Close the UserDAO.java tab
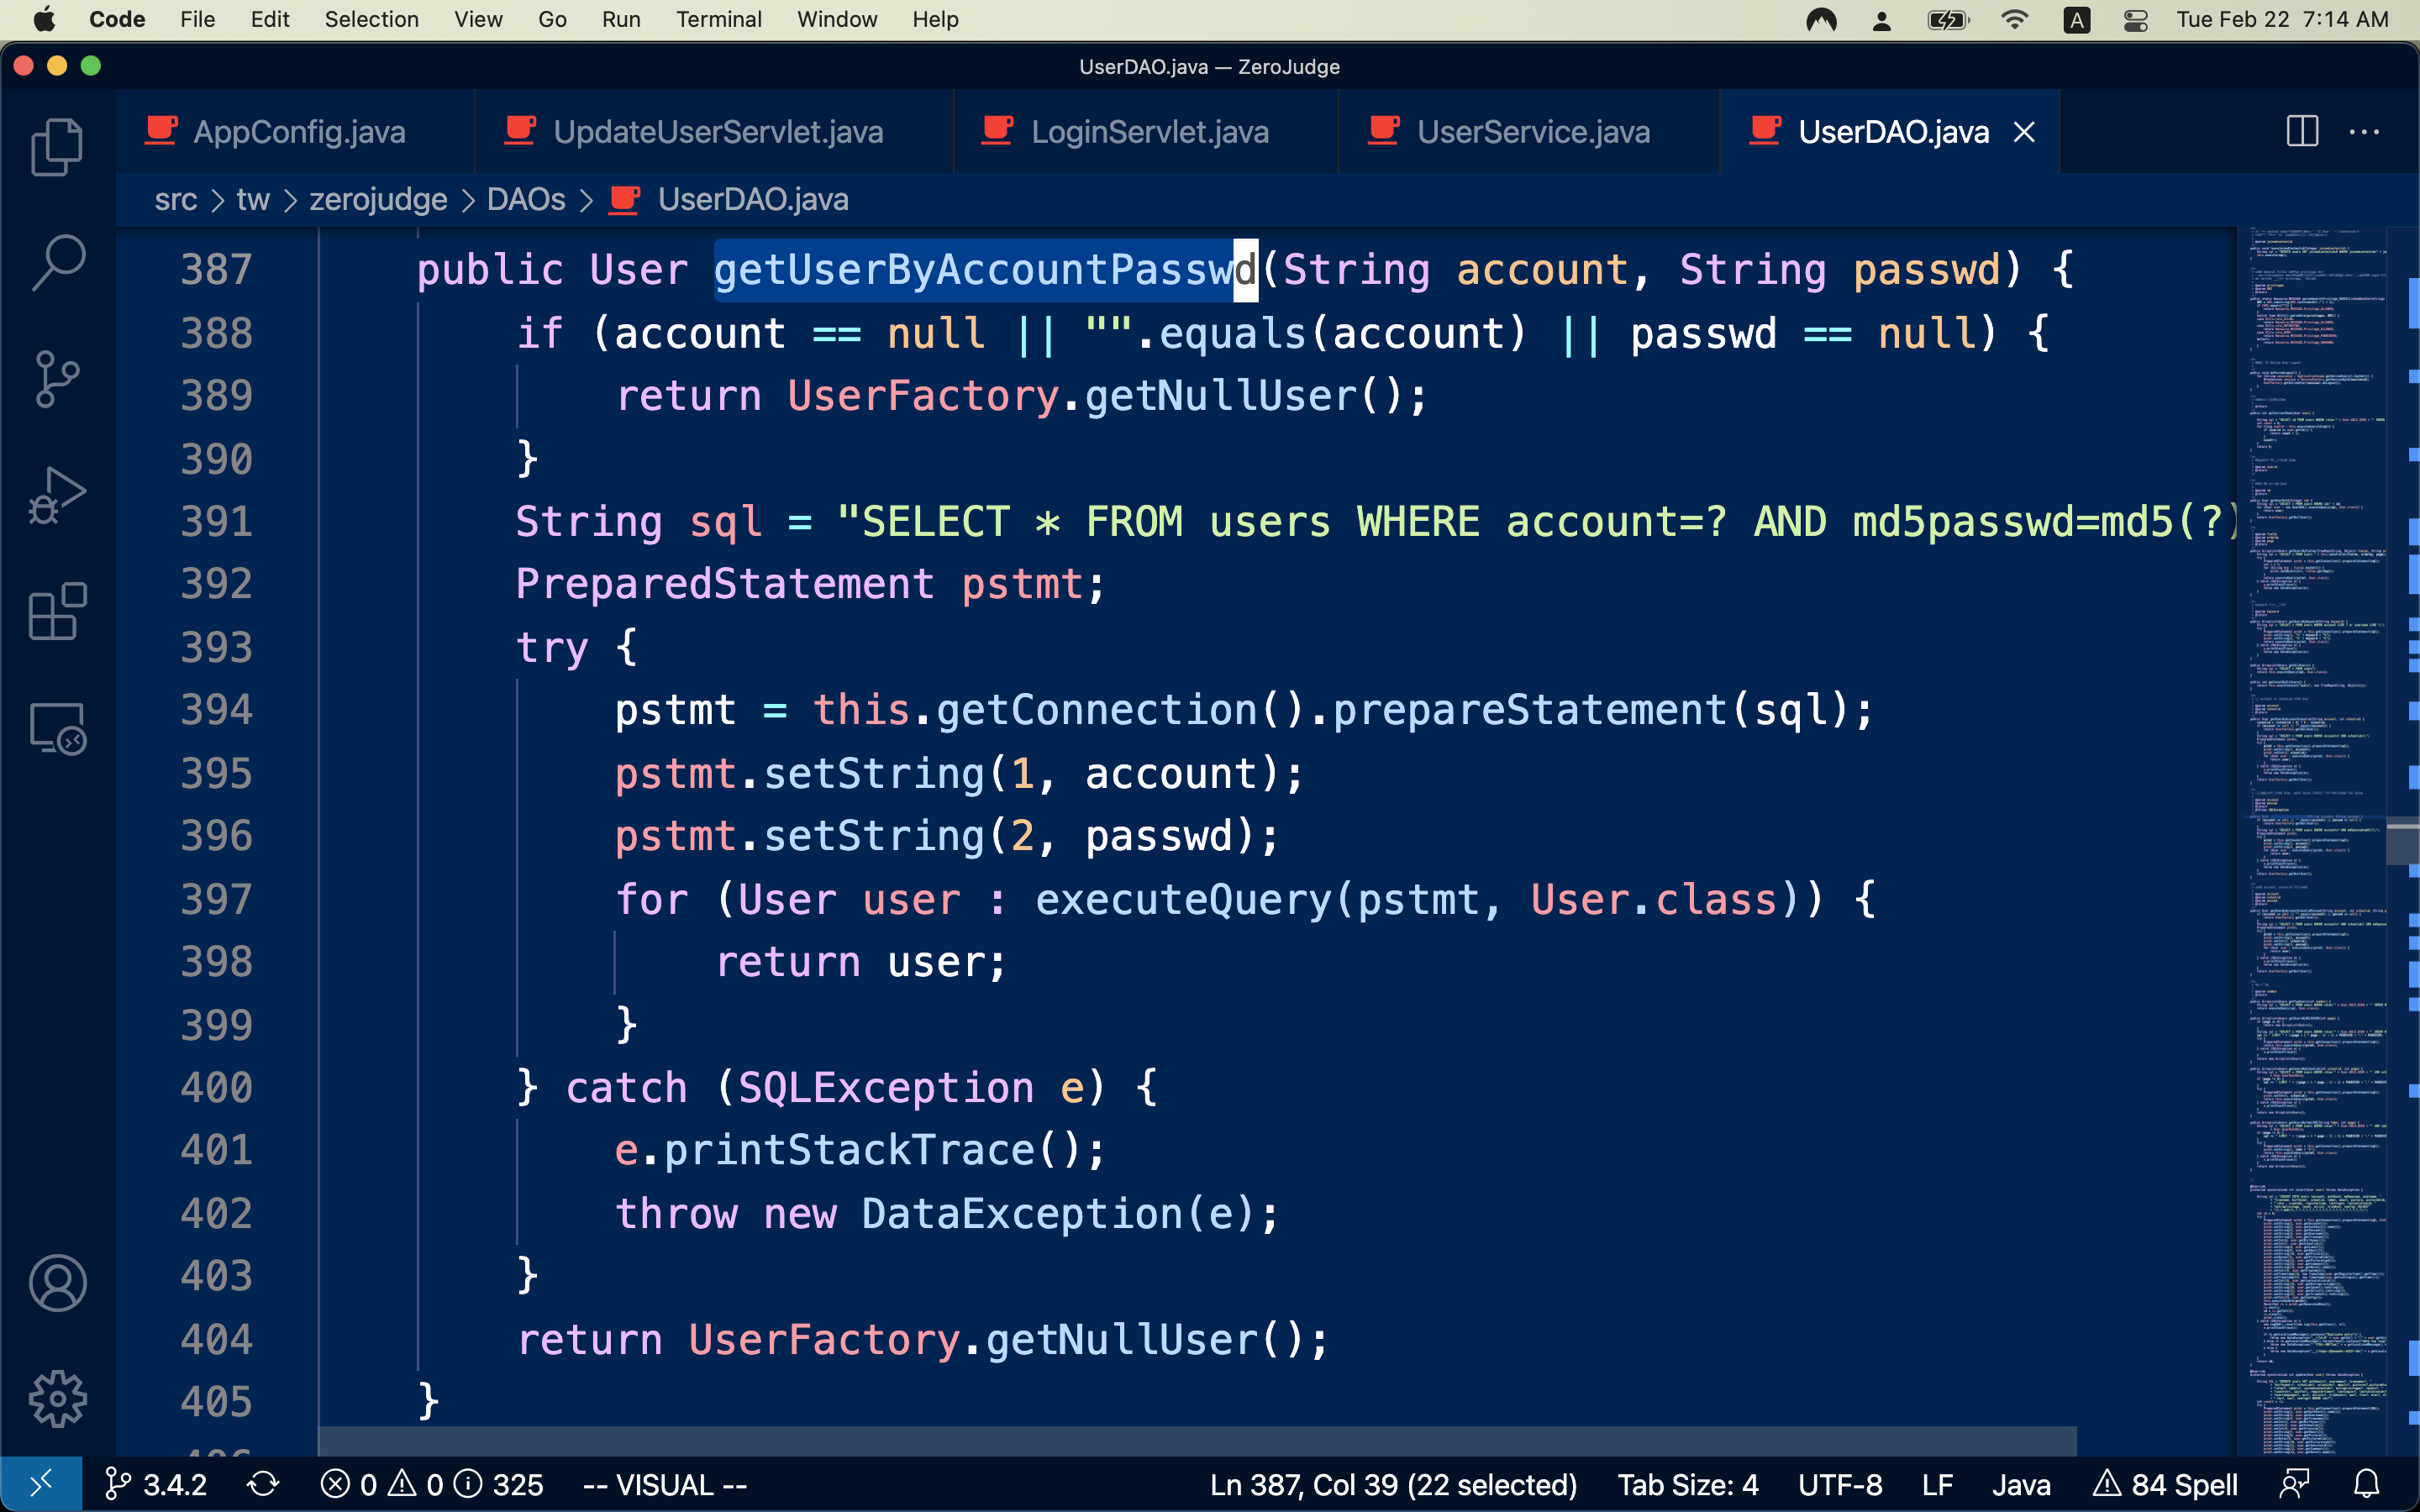2420x1512 pixels. 2024,131
